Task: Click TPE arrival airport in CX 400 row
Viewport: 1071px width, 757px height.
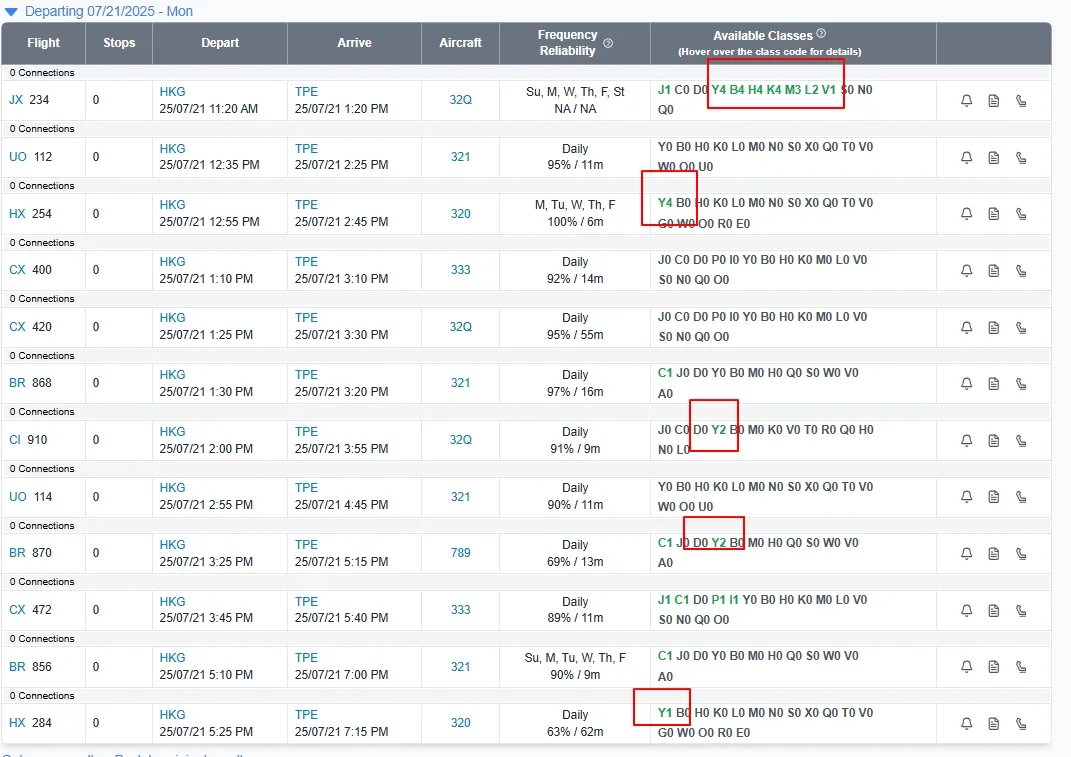Action: click(306, 262)
